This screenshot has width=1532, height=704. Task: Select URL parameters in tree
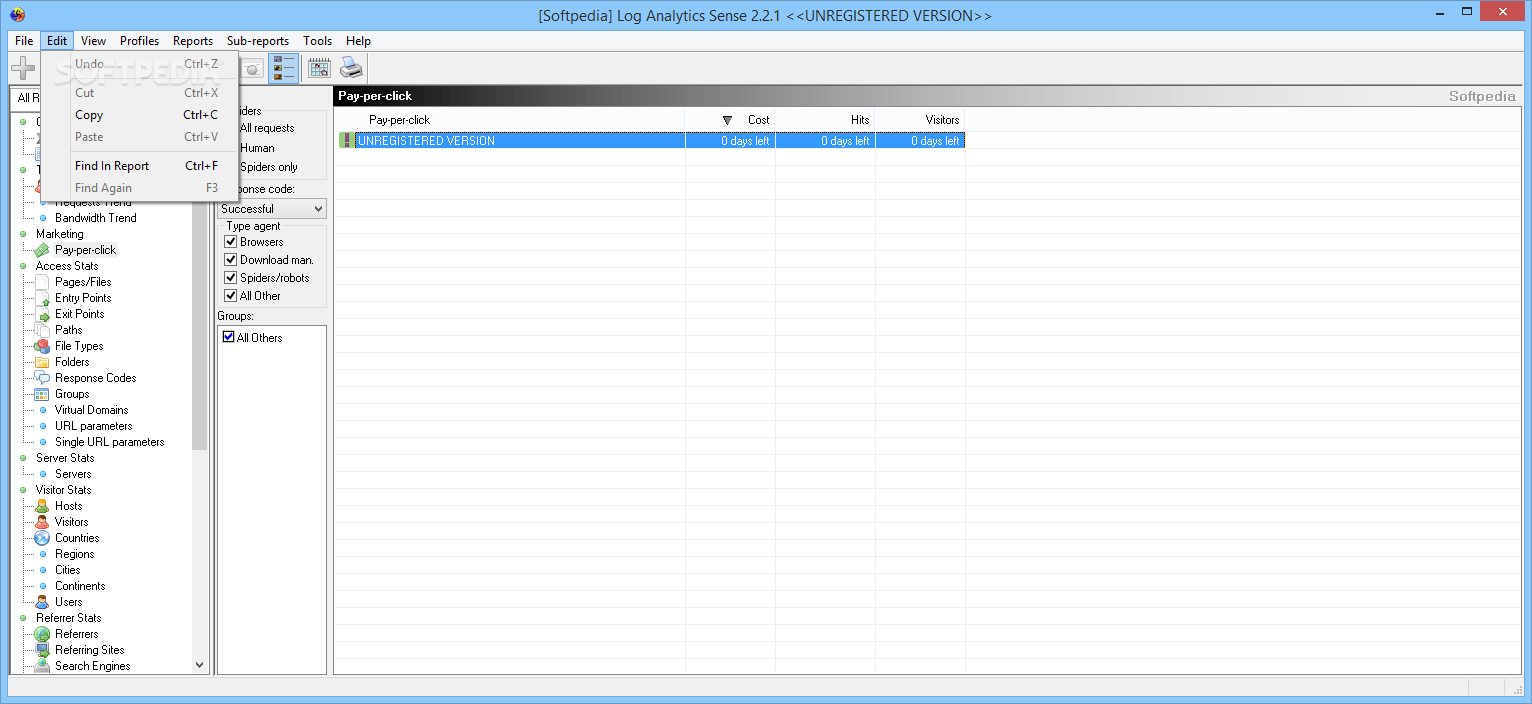pos(93,426)
